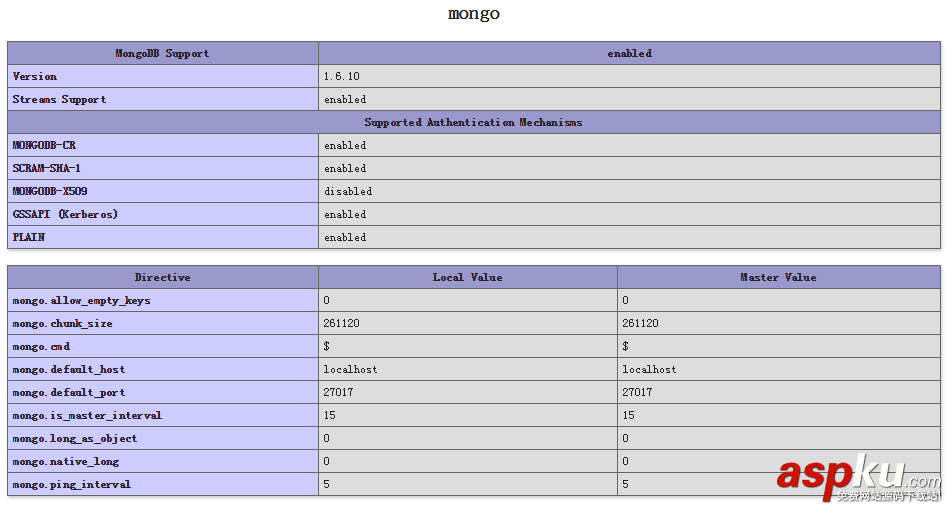Click 'enabled' value for SCRAM-SHA-1

(345, 168)
